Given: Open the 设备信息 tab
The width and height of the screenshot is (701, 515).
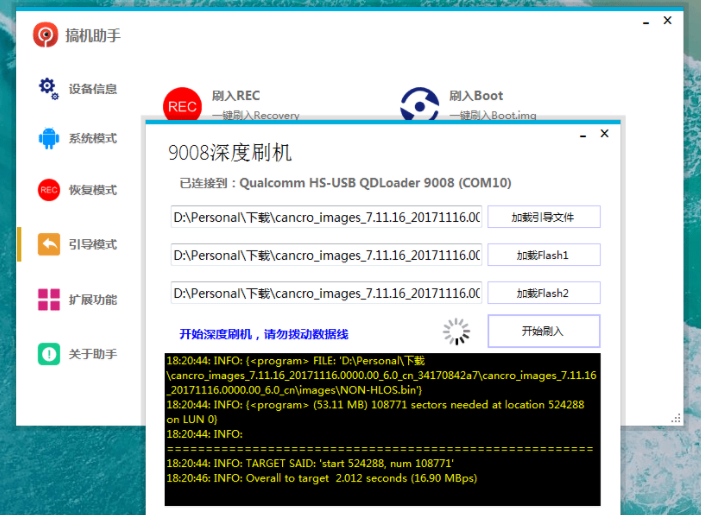Looking at the screenshot, I should (92, 89).
